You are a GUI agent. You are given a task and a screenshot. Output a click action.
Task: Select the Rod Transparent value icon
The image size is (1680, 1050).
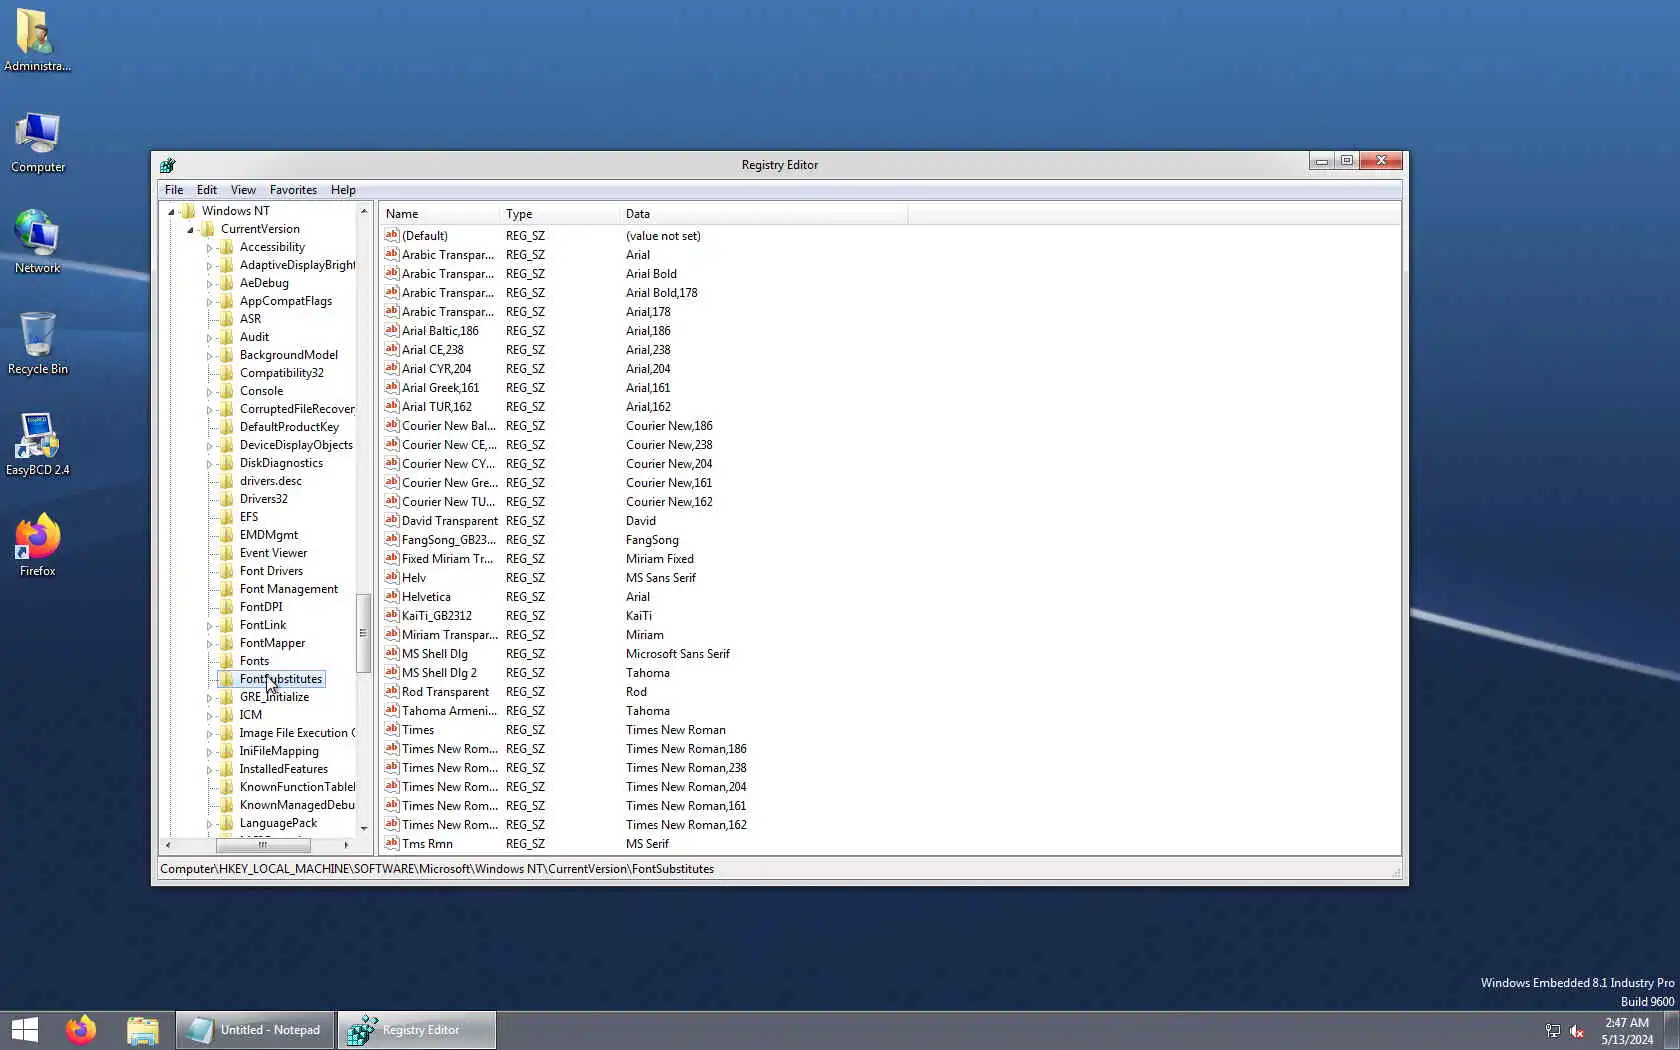tap(392, 691)
